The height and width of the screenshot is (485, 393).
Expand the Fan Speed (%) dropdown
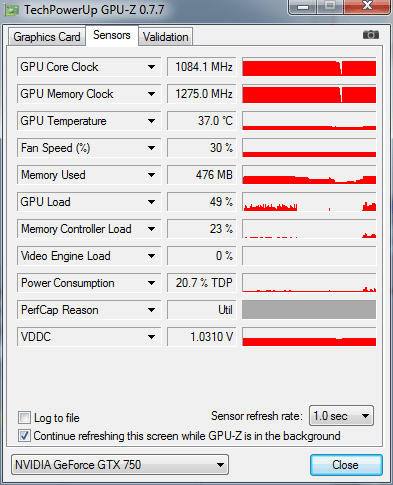pyautogui.click(x=151, y=148)
